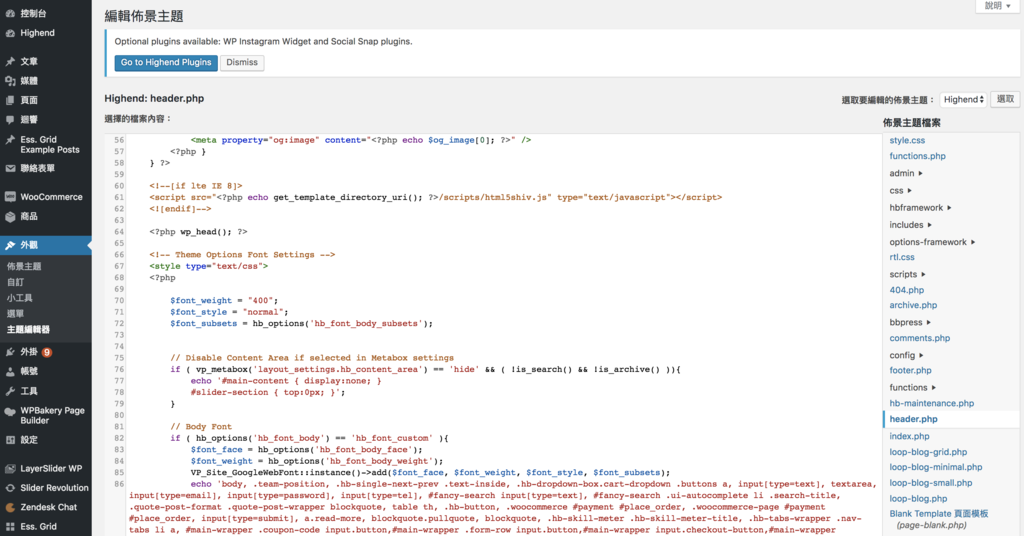Select header.php in theme files list

click(x=913, y=419)
